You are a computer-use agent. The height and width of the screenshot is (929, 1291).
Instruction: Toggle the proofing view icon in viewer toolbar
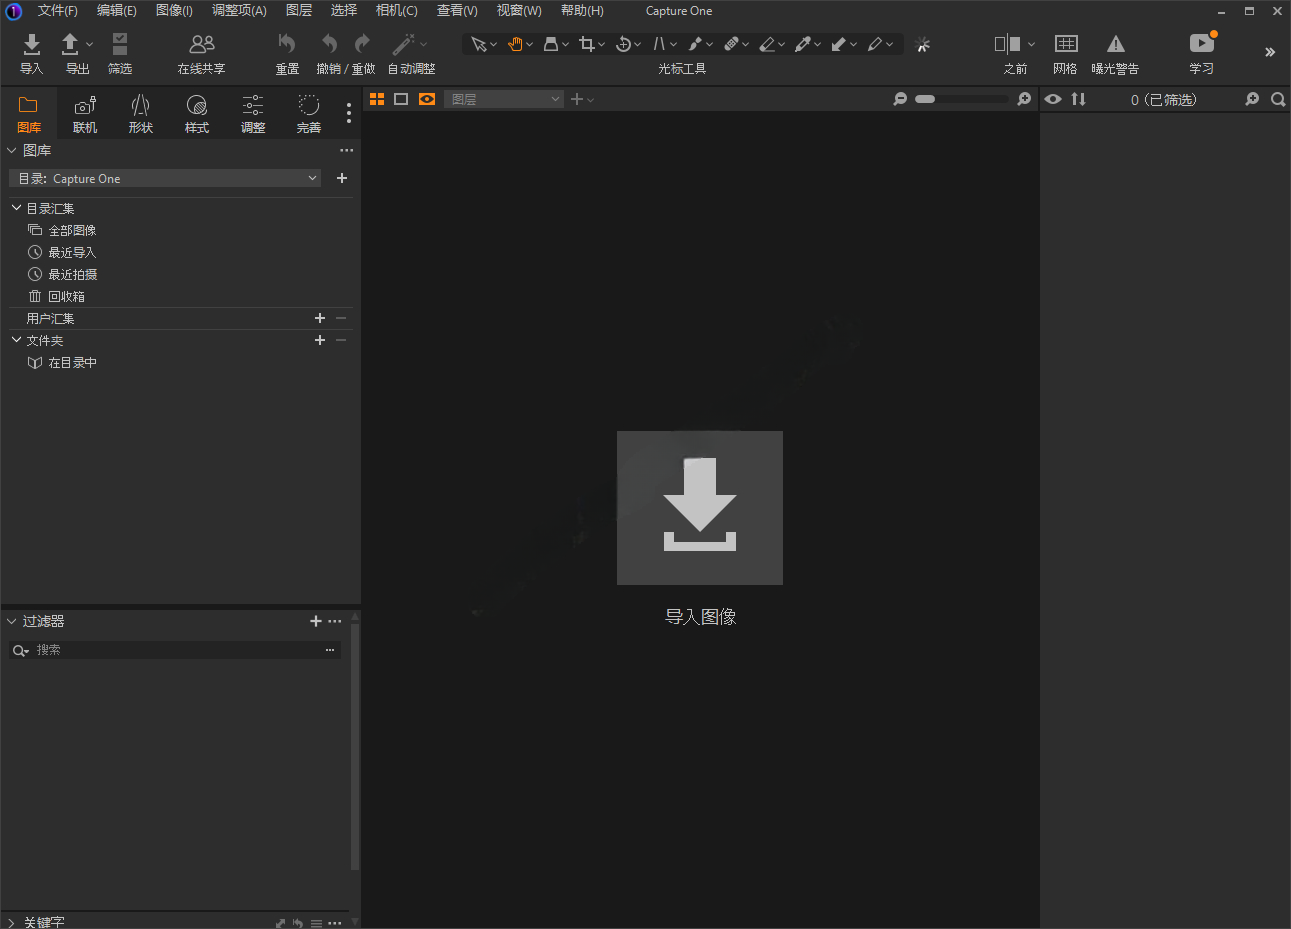(x=426, y=99)
